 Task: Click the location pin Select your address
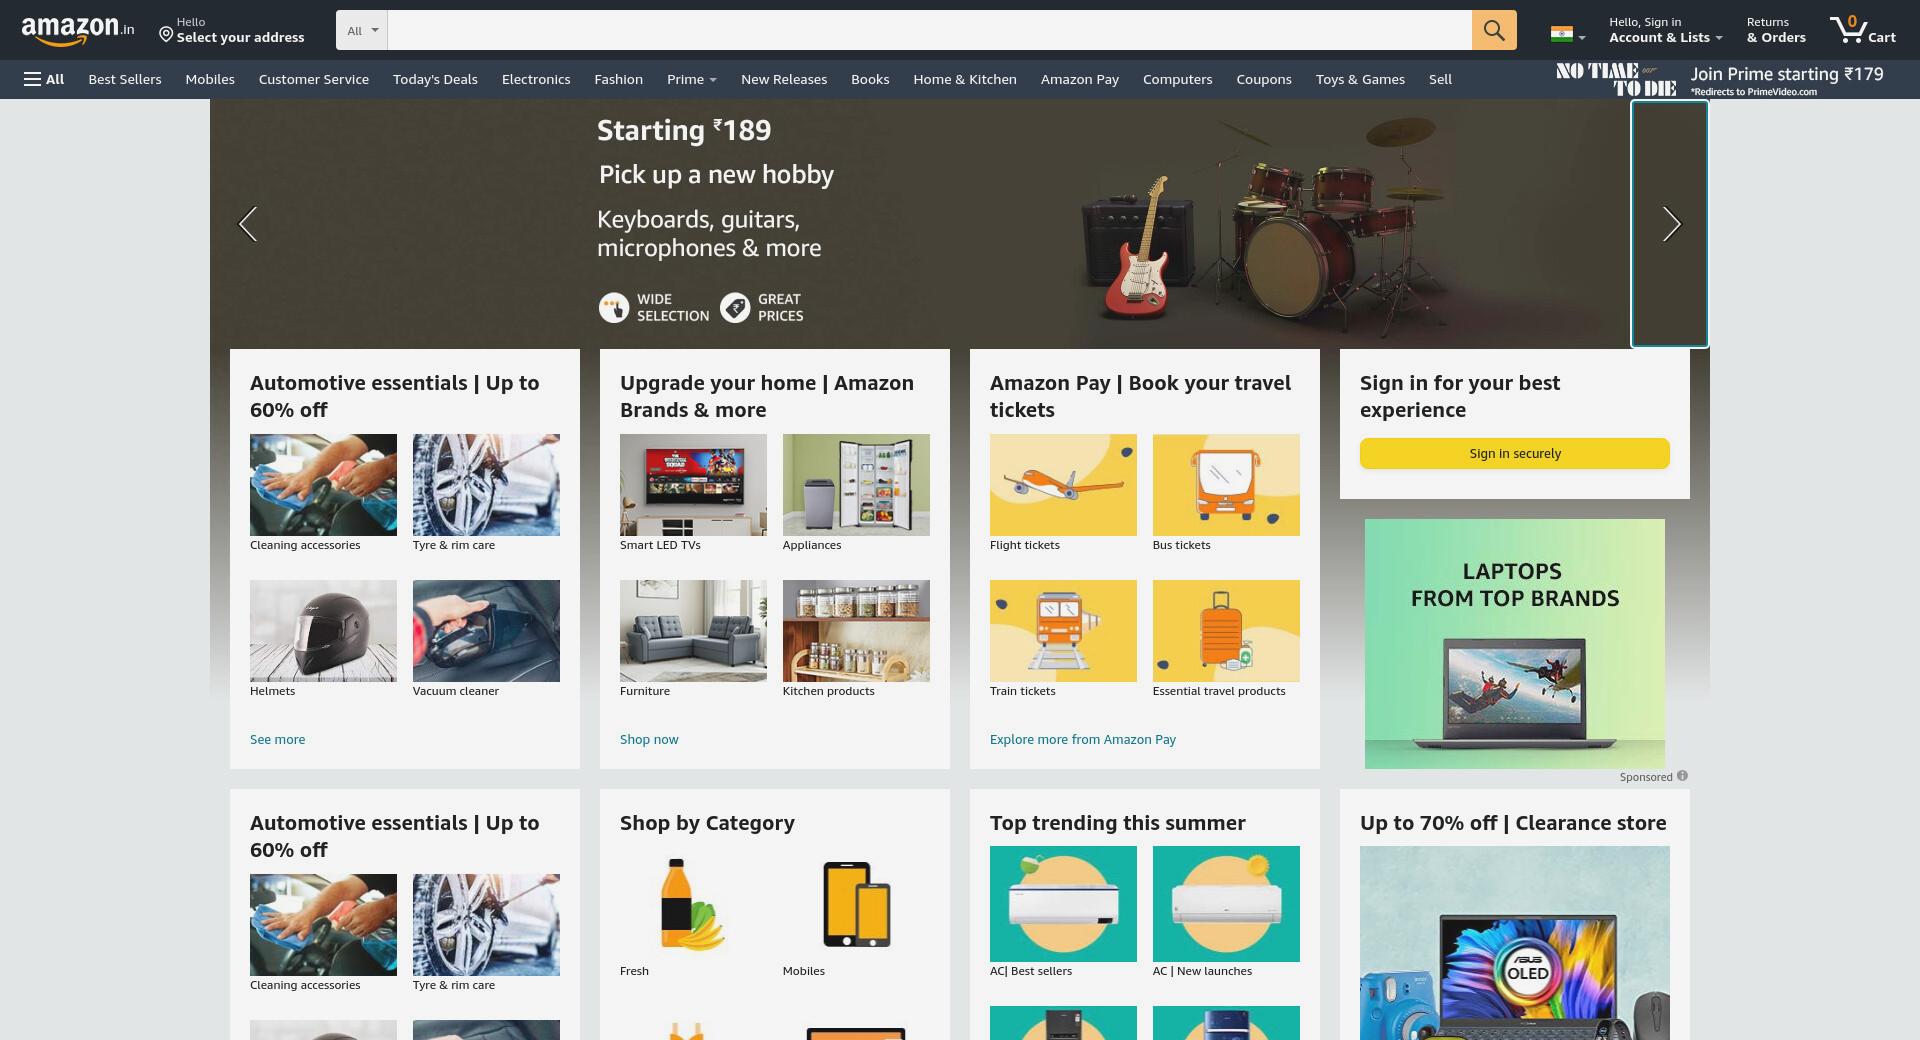(231, 30)
